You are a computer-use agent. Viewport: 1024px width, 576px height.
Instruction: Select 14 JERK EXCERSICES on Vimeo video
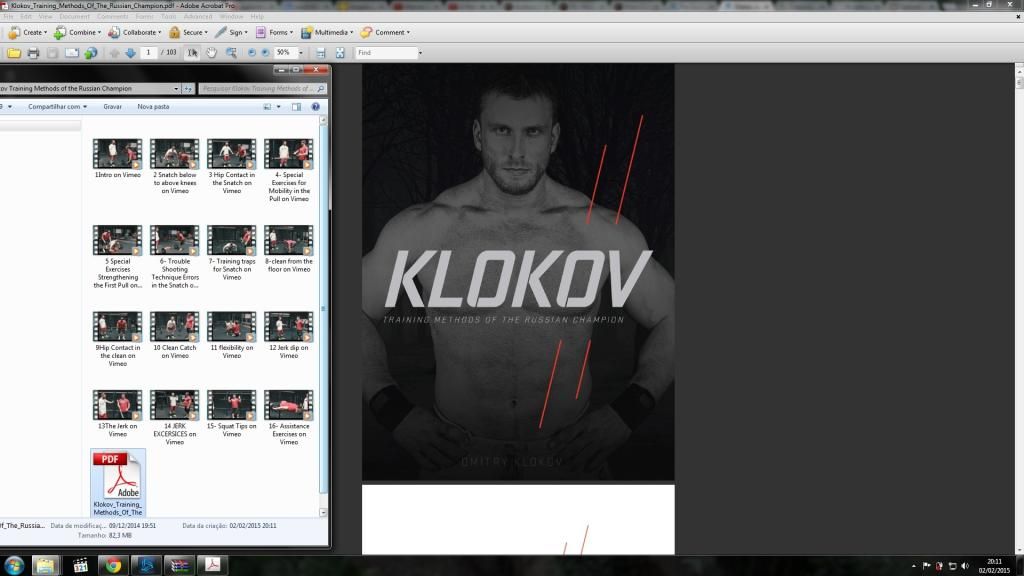tap(174, 417)
